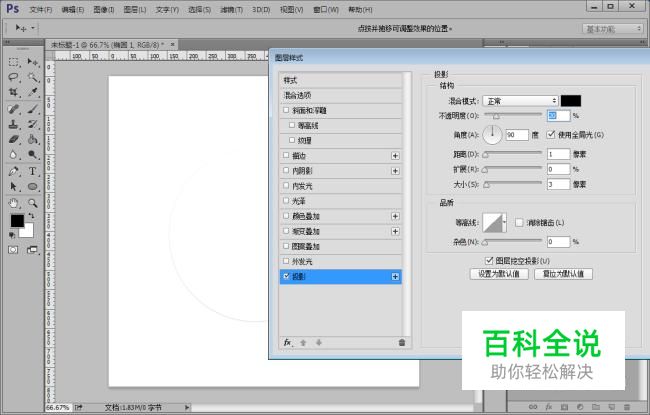Viewport: 650px width, 415px height.
Task: Open the 图像(I) menu
Action: click(x=104, y=9)
